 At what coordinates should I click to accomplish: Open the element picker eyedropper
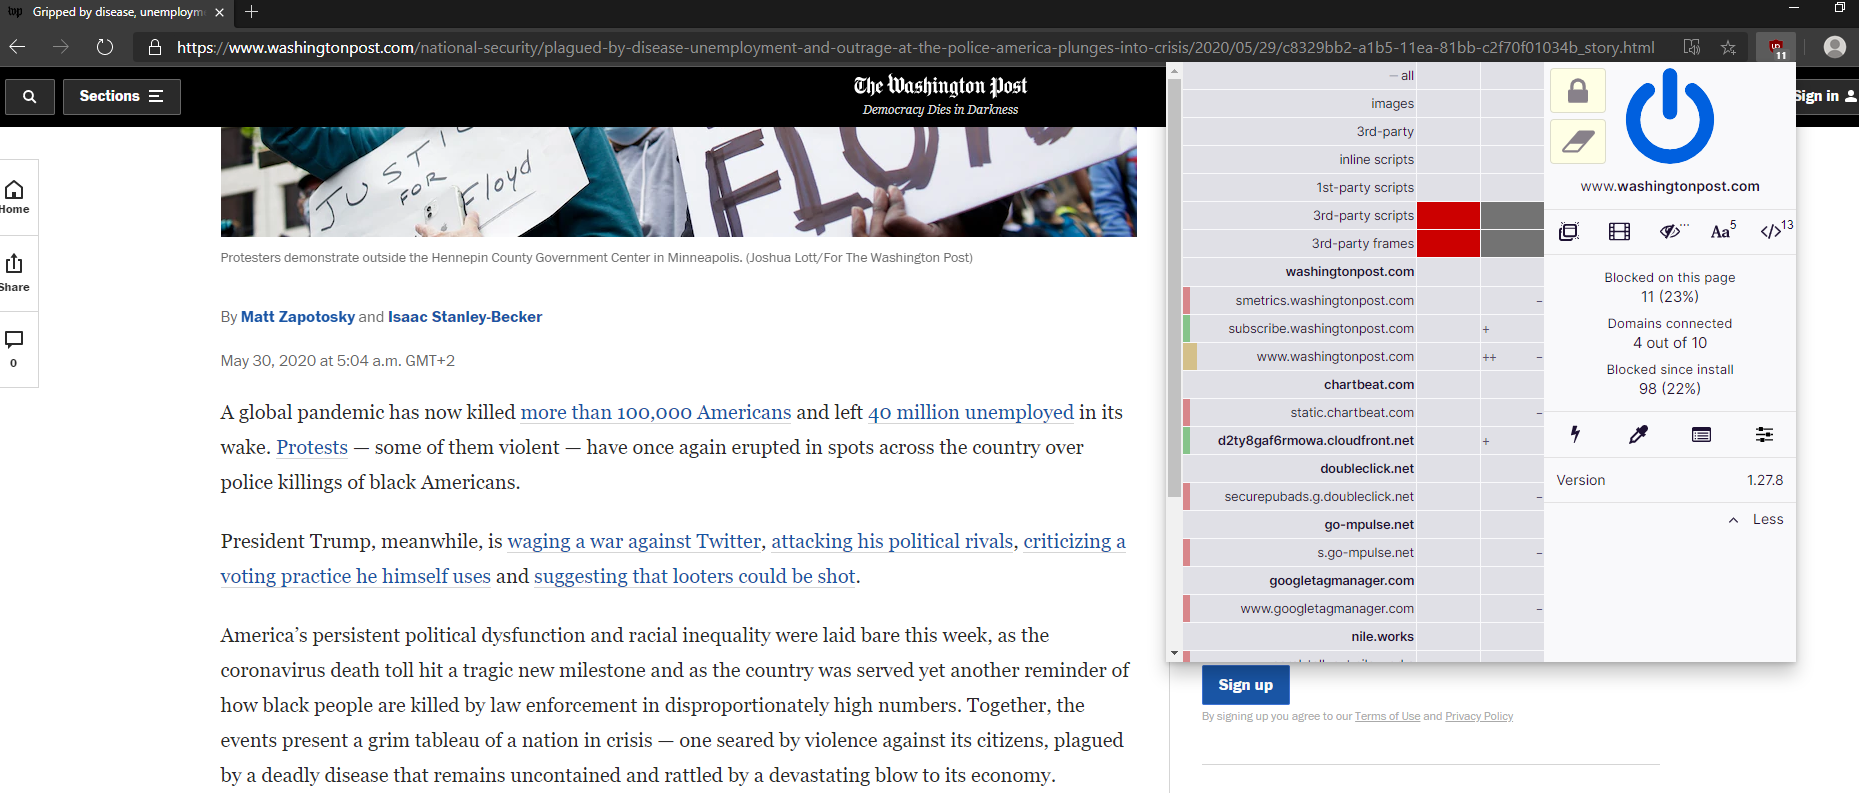(x=1638, y=434)
